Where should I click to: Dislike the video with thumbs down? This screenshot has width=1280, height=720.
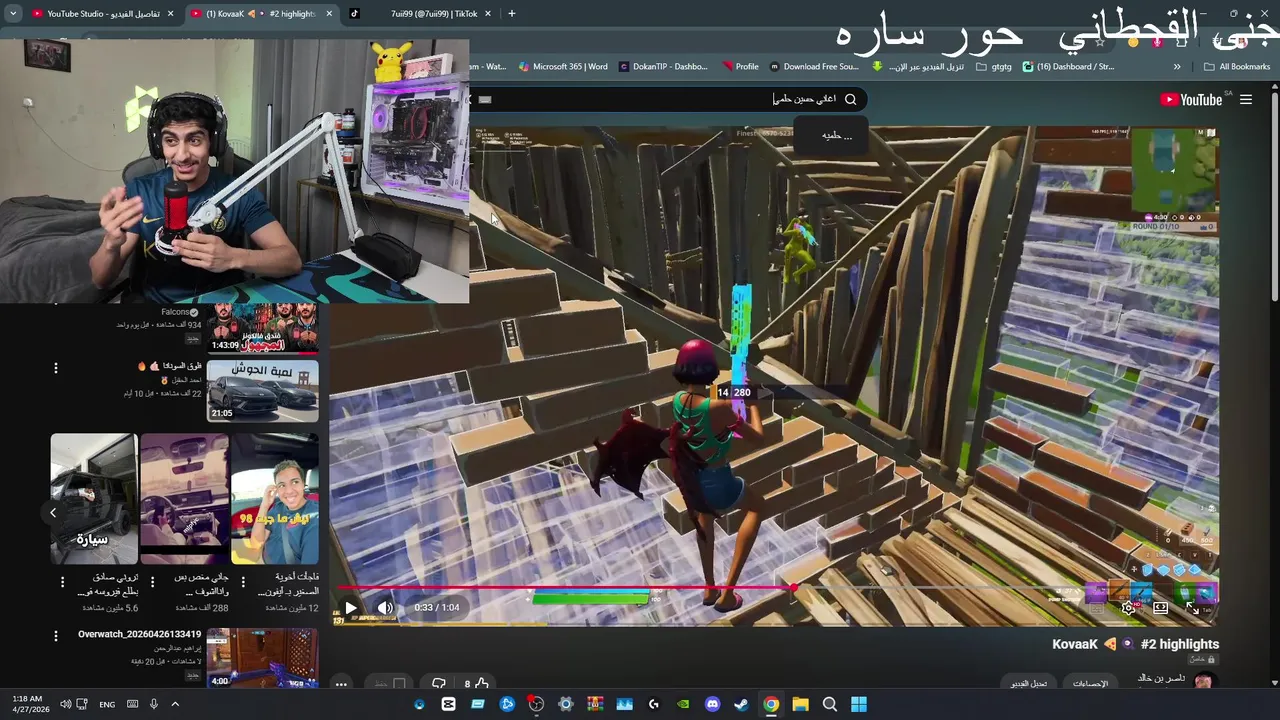point(438,684)
